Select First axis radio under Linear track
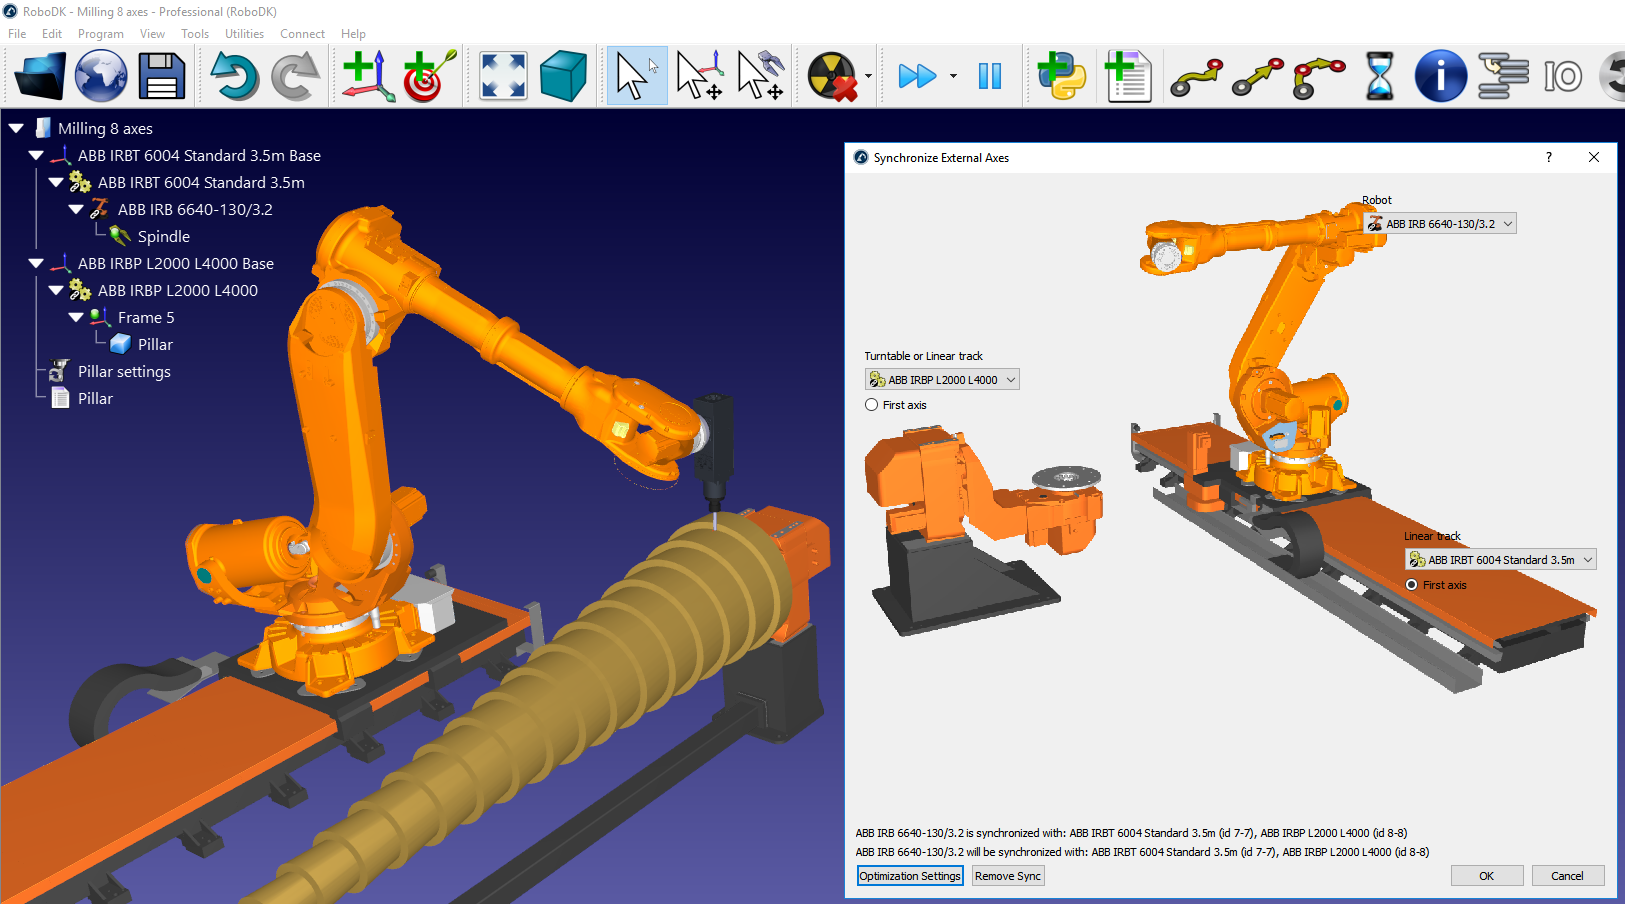This screenshot has height=904, width=1625. (1412, 585)
